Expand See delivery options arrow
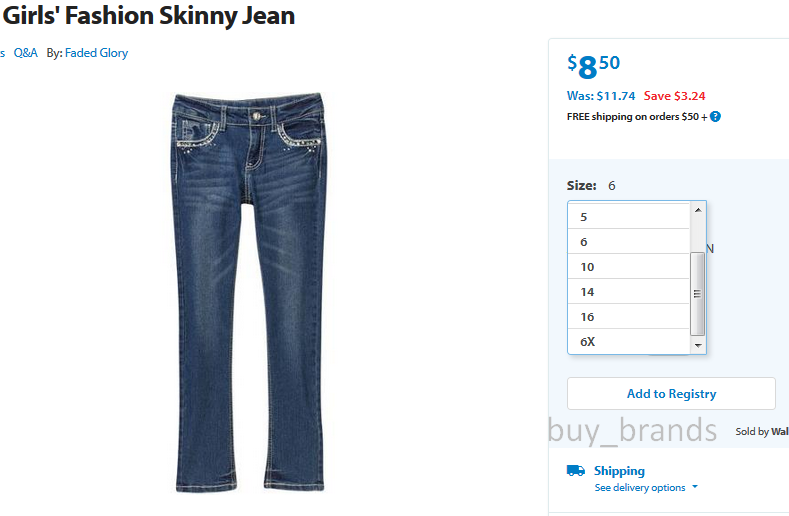The height and width of the screenshot is (516, 789). point(695,487)
